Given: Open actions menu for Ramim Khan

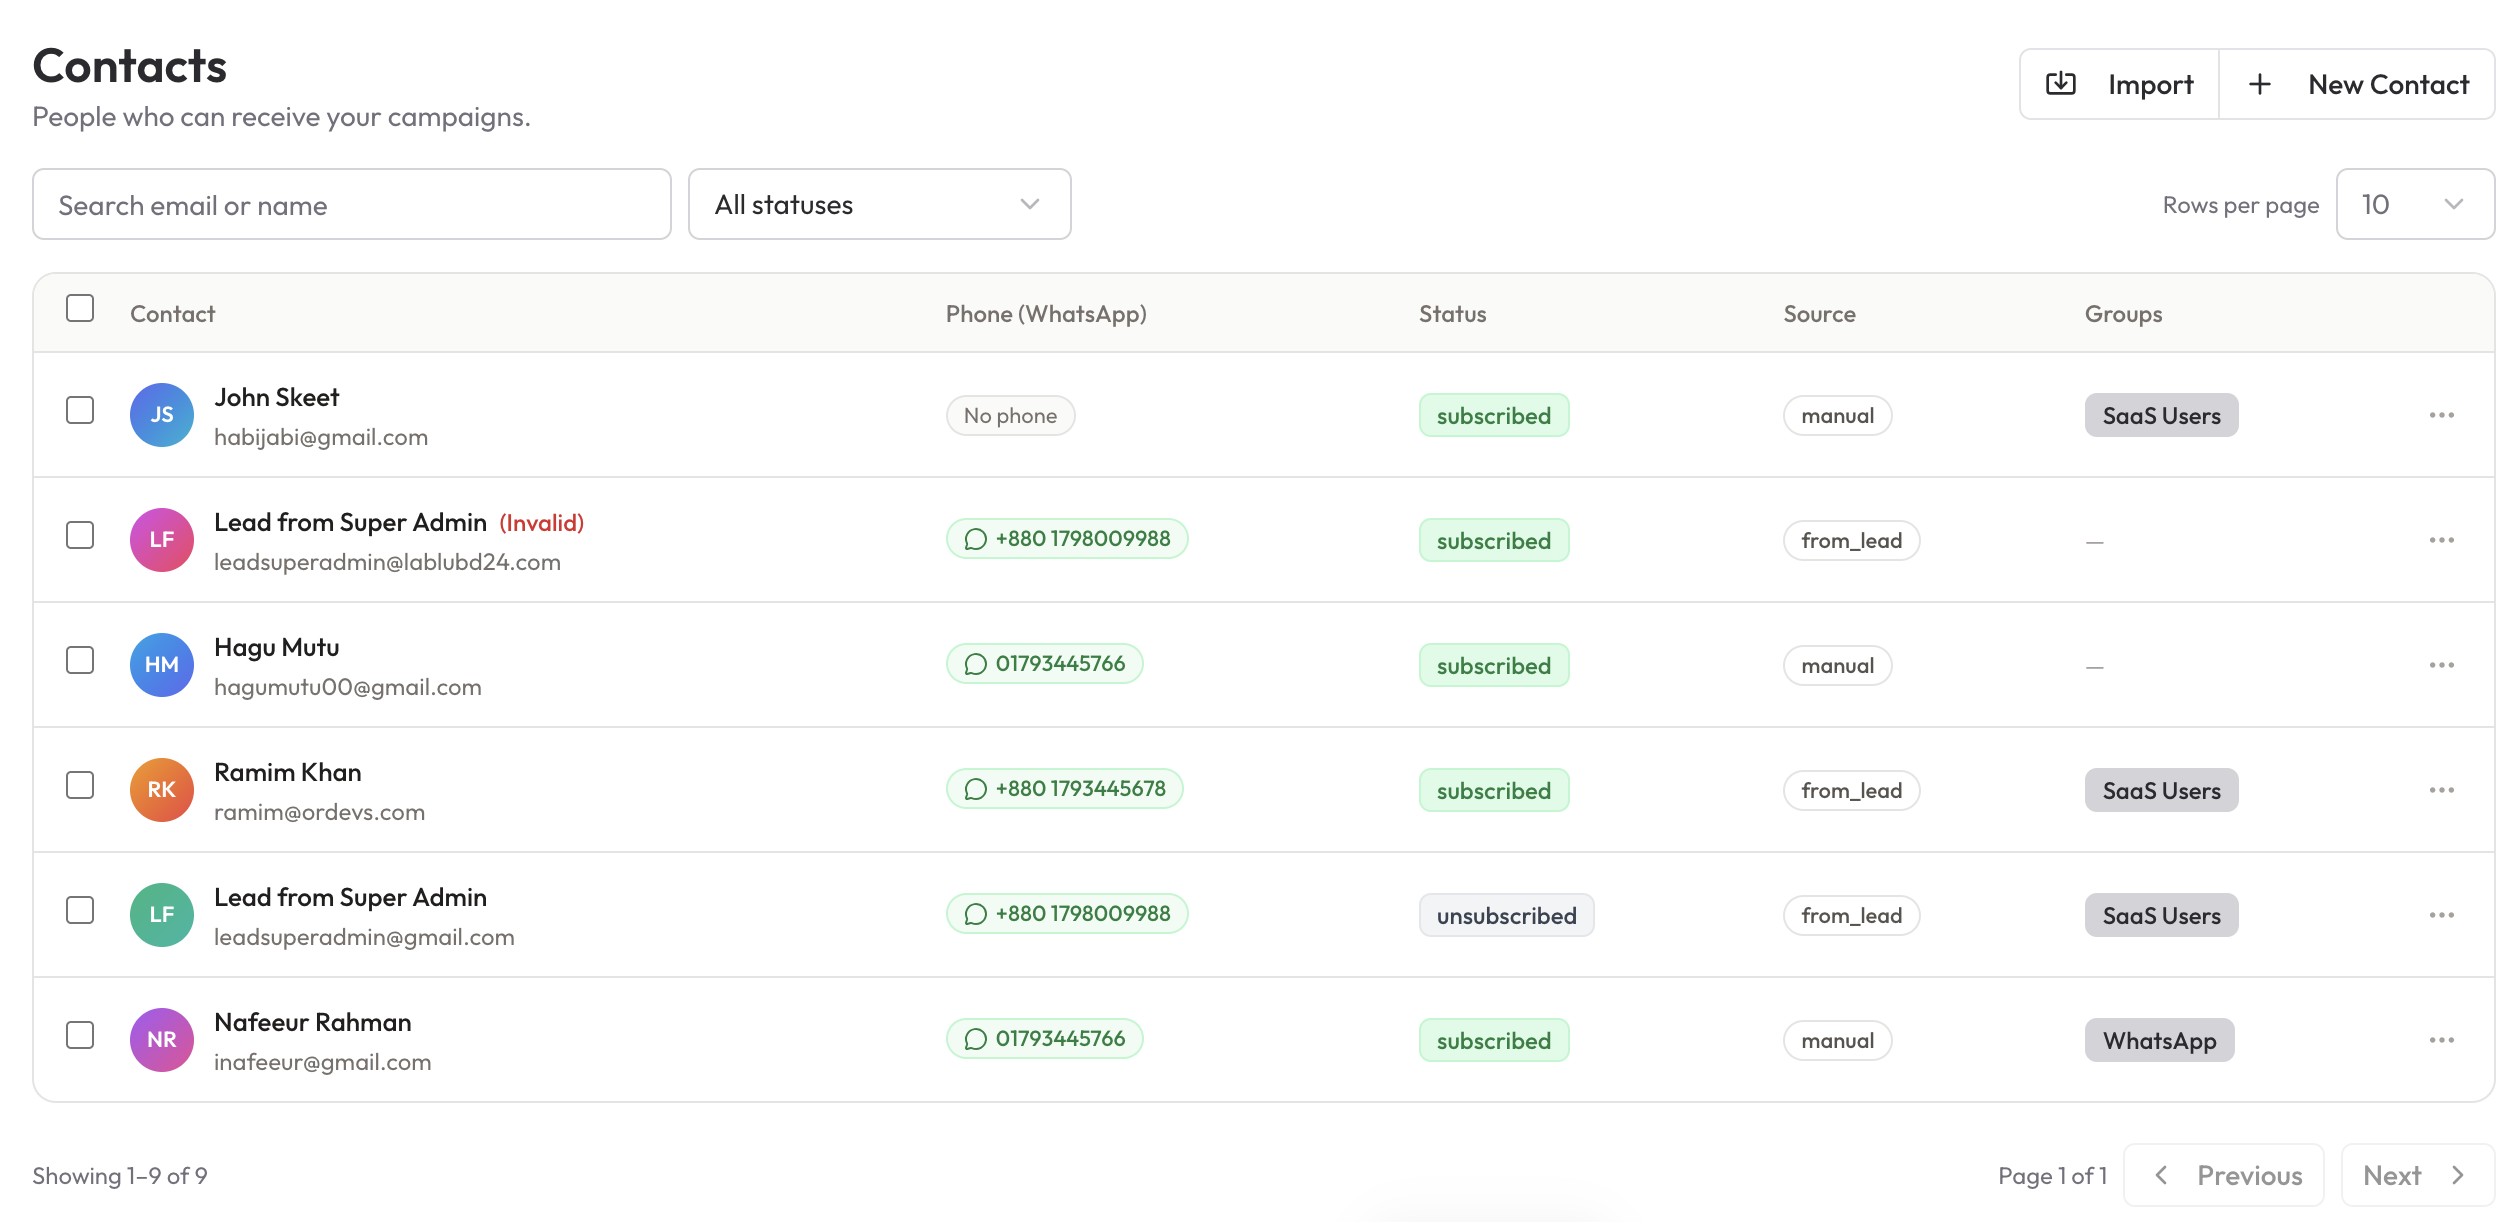Looking at the screenshot, I should tap(2441, 790).
